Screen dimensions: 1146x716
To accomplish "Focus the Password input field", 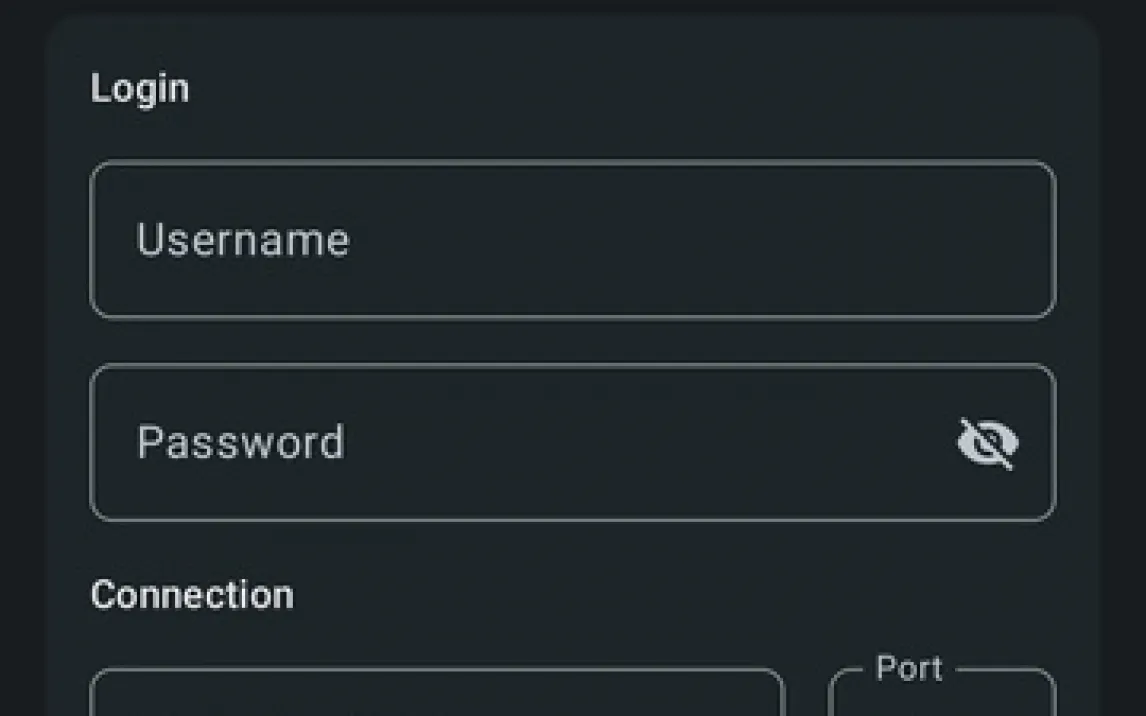I will (520, 443).
